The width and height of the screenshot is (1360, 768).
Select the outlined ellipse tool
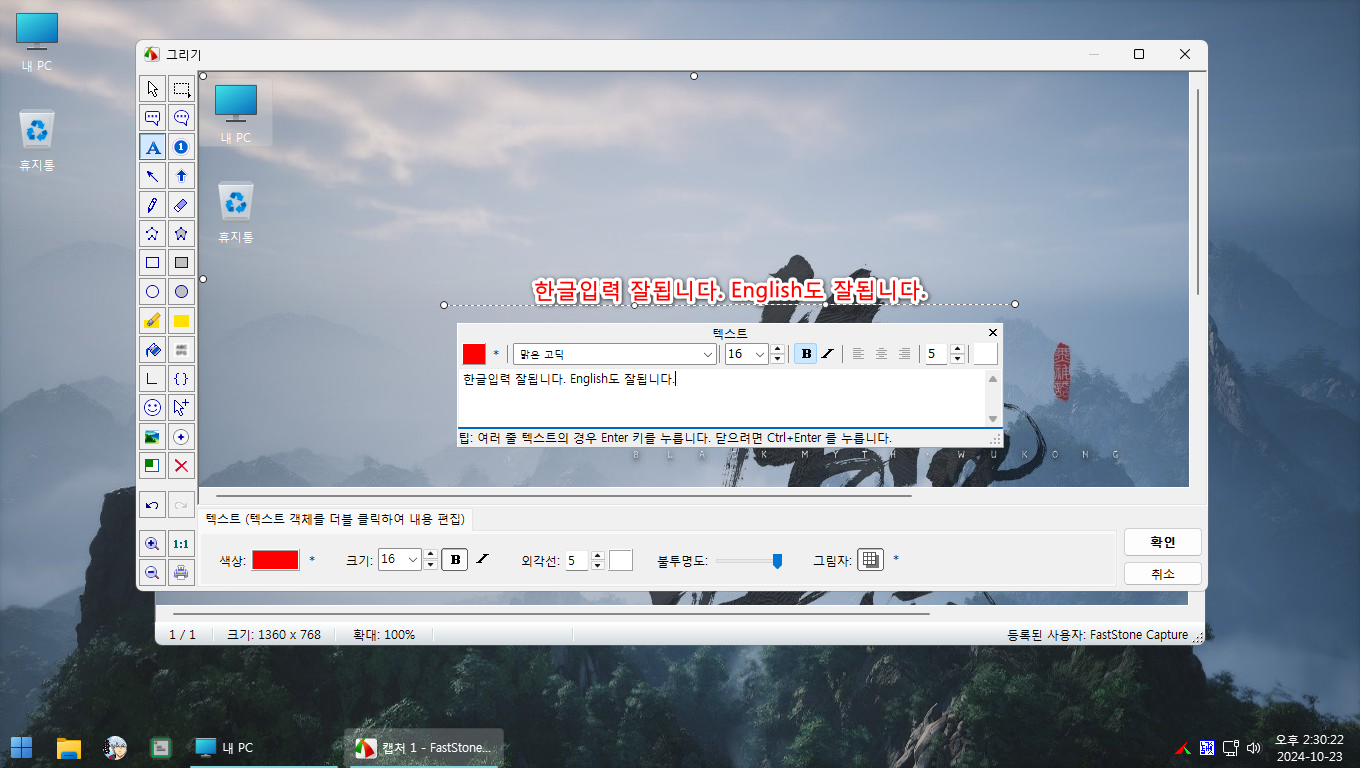pyautogui.click(x=152, y=292)
